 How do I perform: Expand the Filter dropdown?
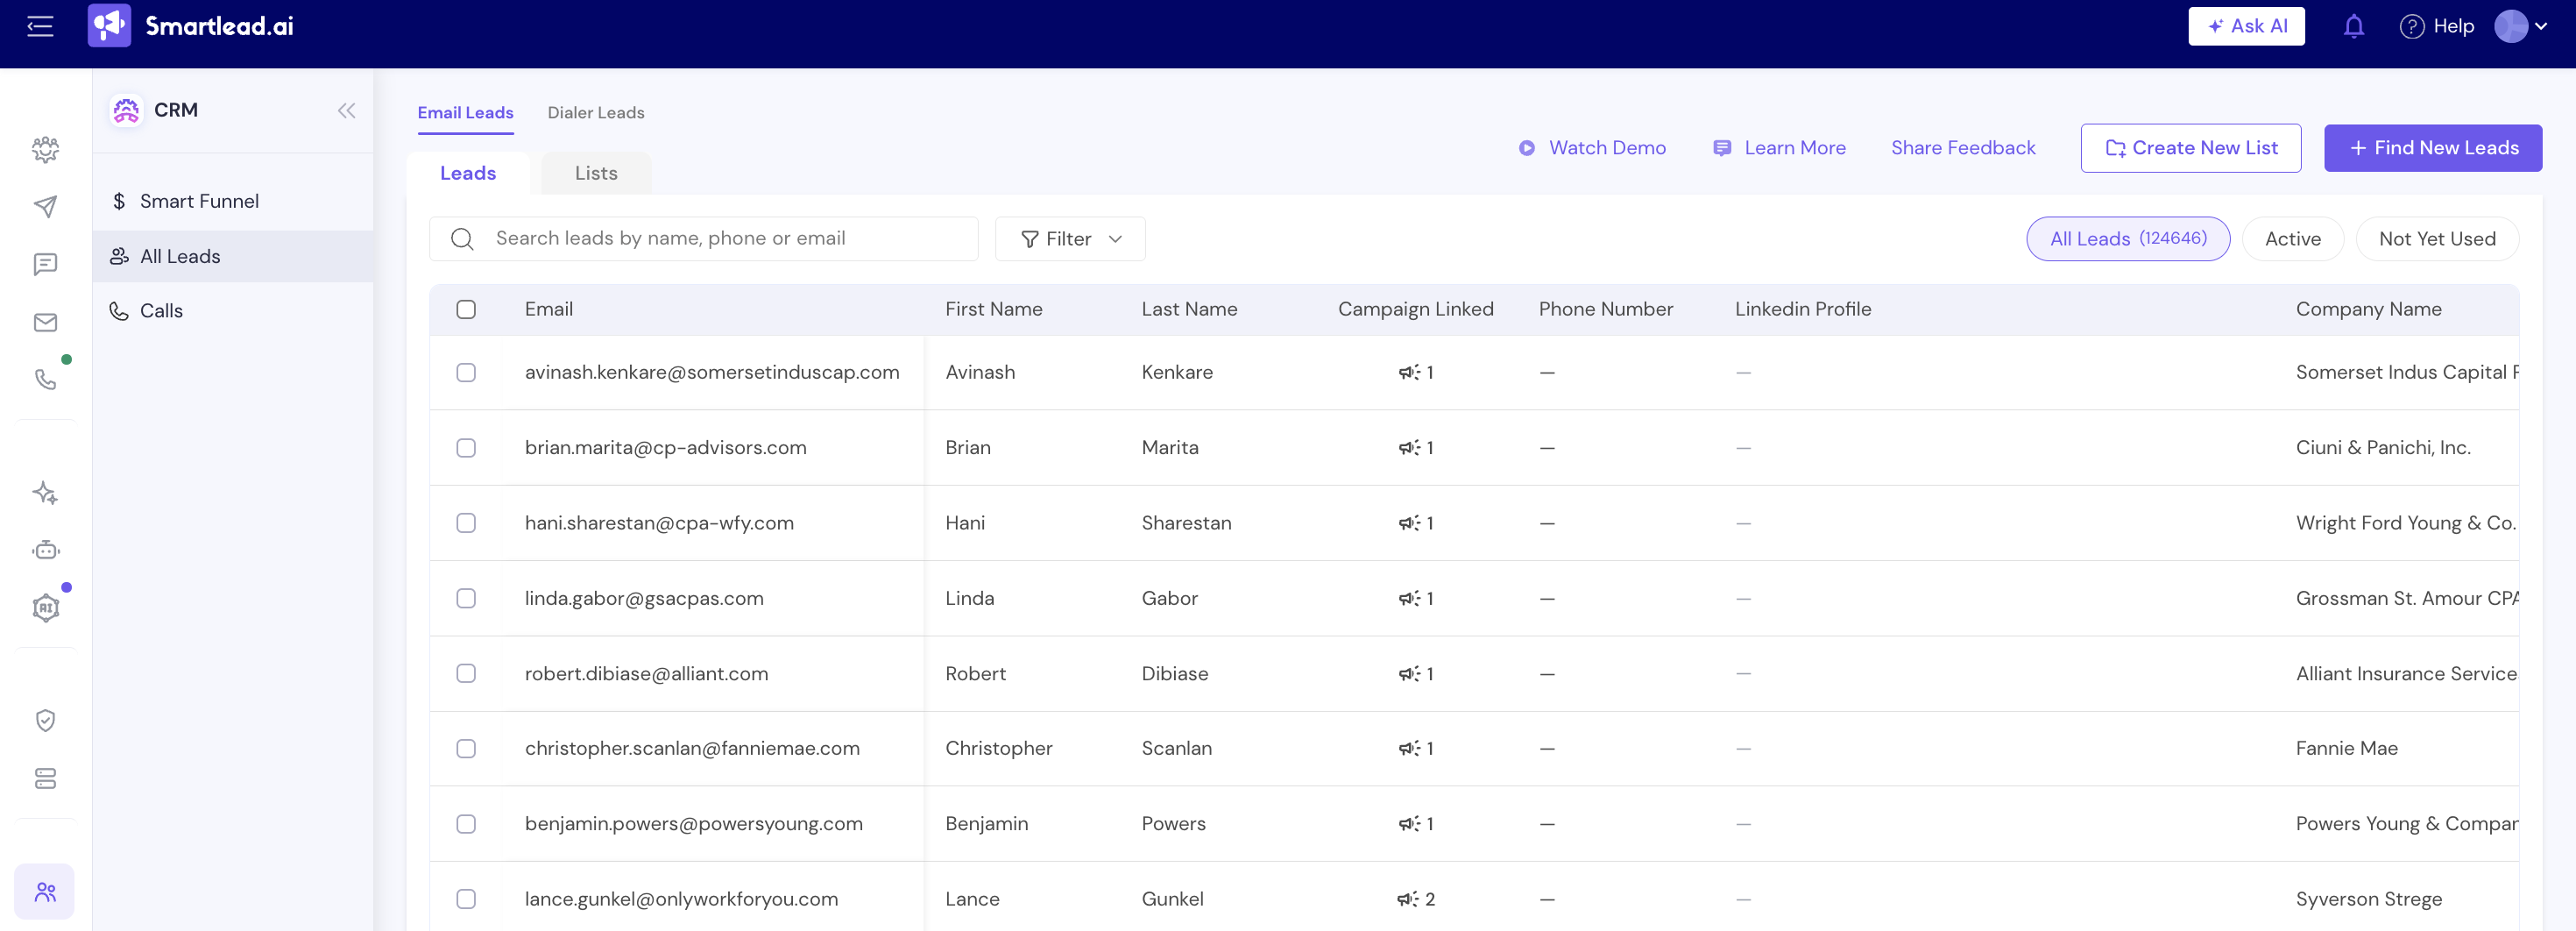coord(1070,239)
